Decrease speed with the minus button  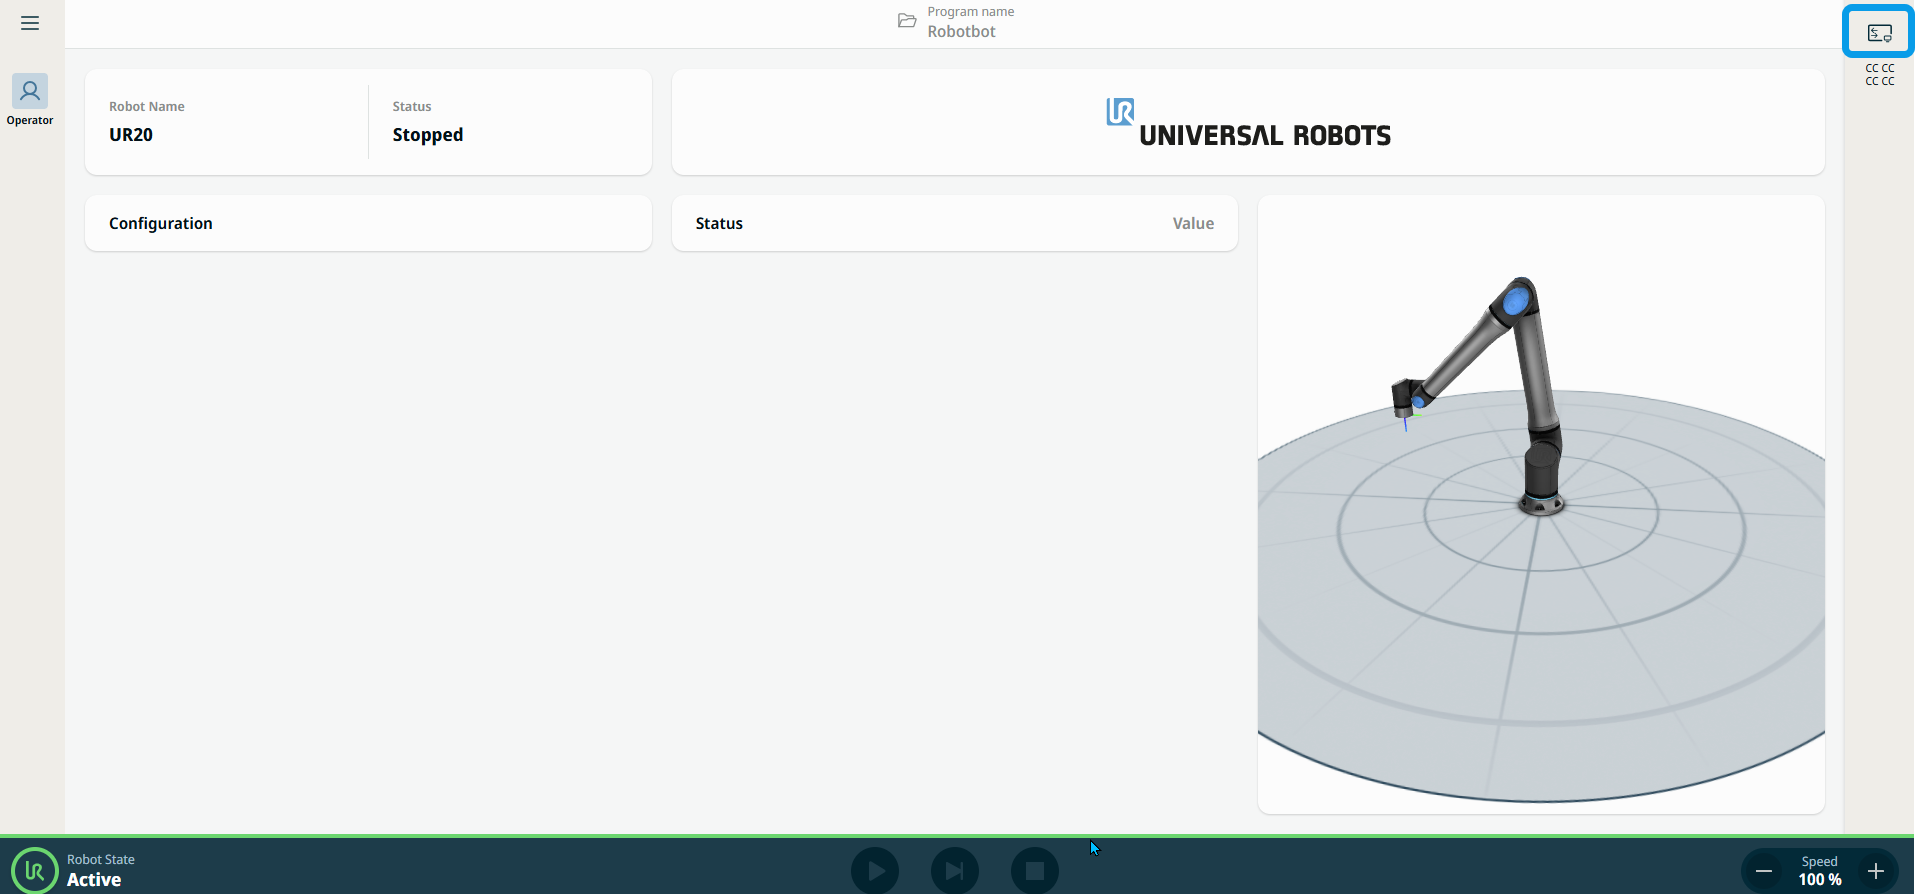(1764, 871)
